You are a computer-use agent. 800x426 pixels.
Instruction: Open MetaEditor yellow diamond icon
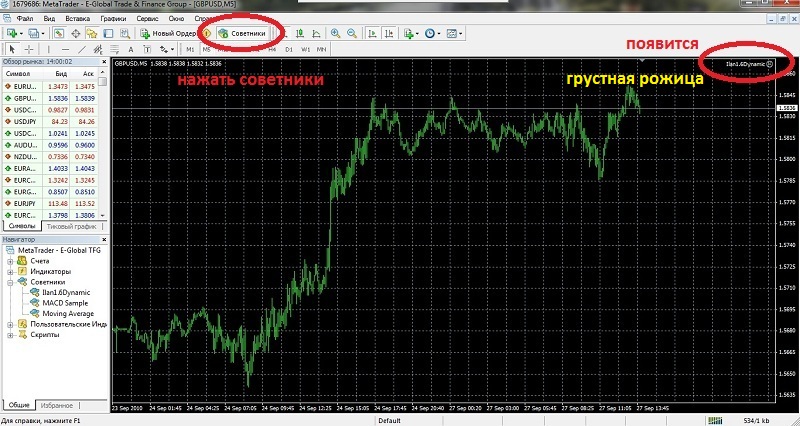(x=207, y=33)
